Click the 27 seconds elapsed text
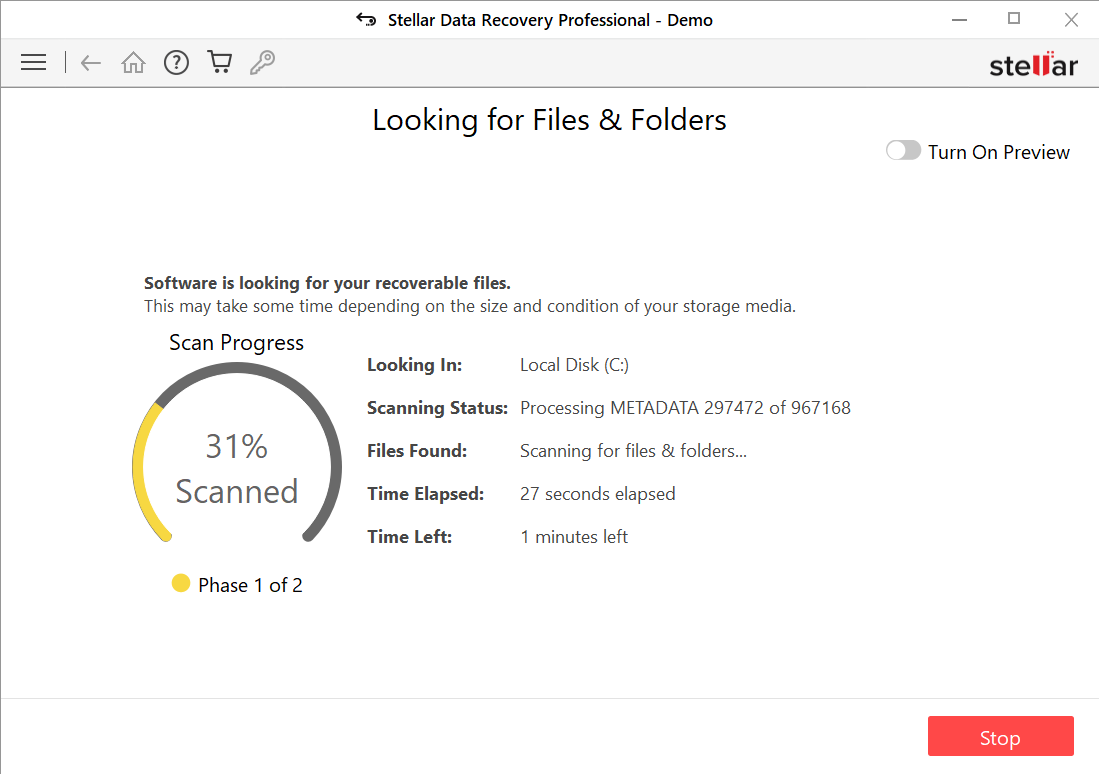The height and width of the screenshot is (774, 1099). pyautogui.click(x=597, y=494)
